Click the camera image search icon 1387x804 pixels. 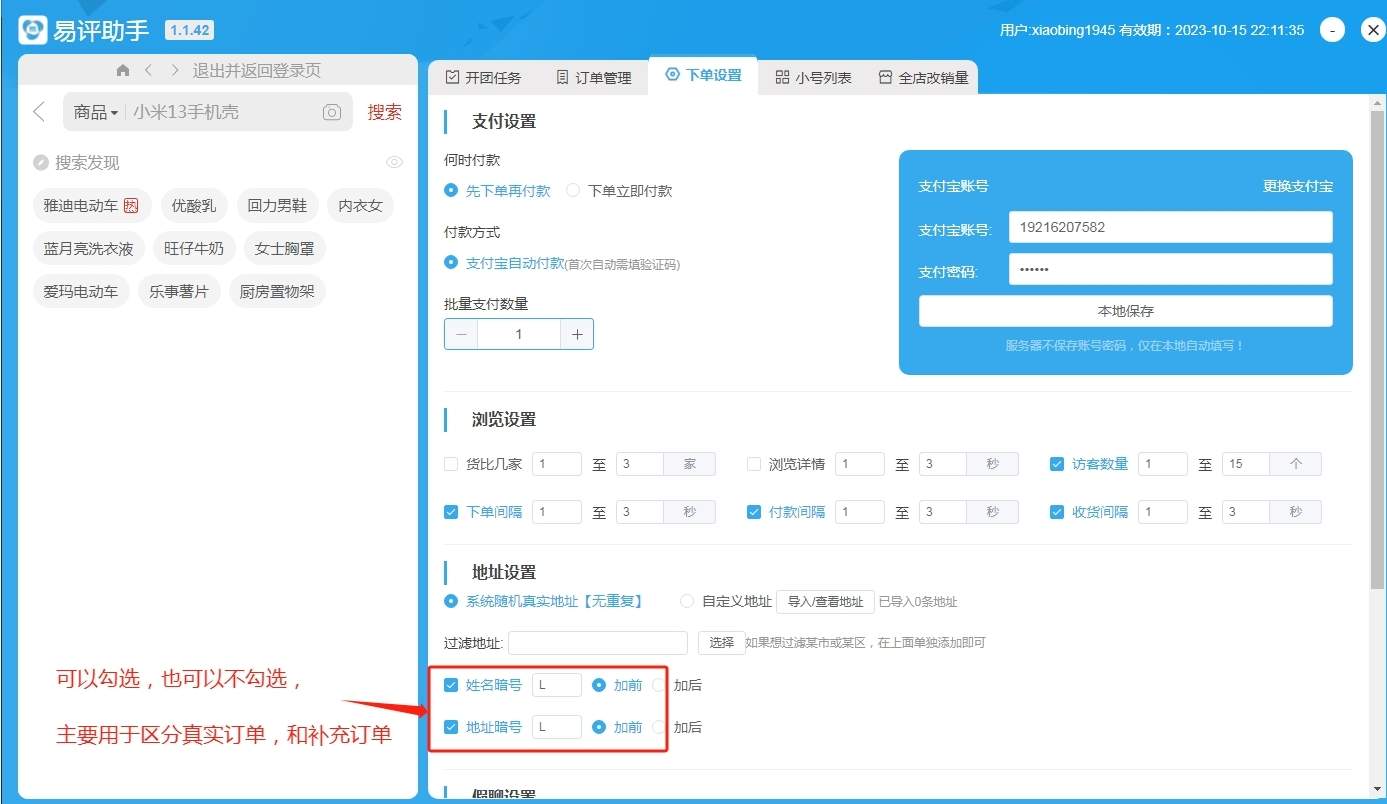332,112
